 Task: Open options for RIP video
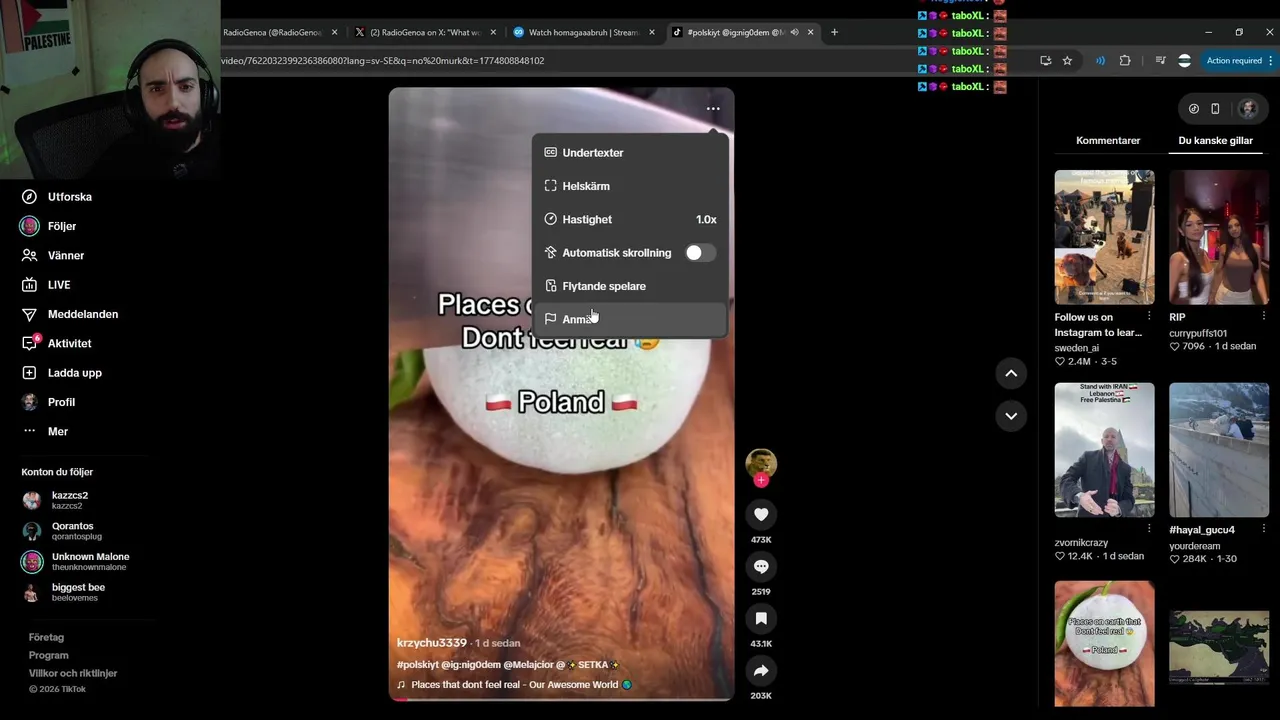click(x=1263, y=317)
